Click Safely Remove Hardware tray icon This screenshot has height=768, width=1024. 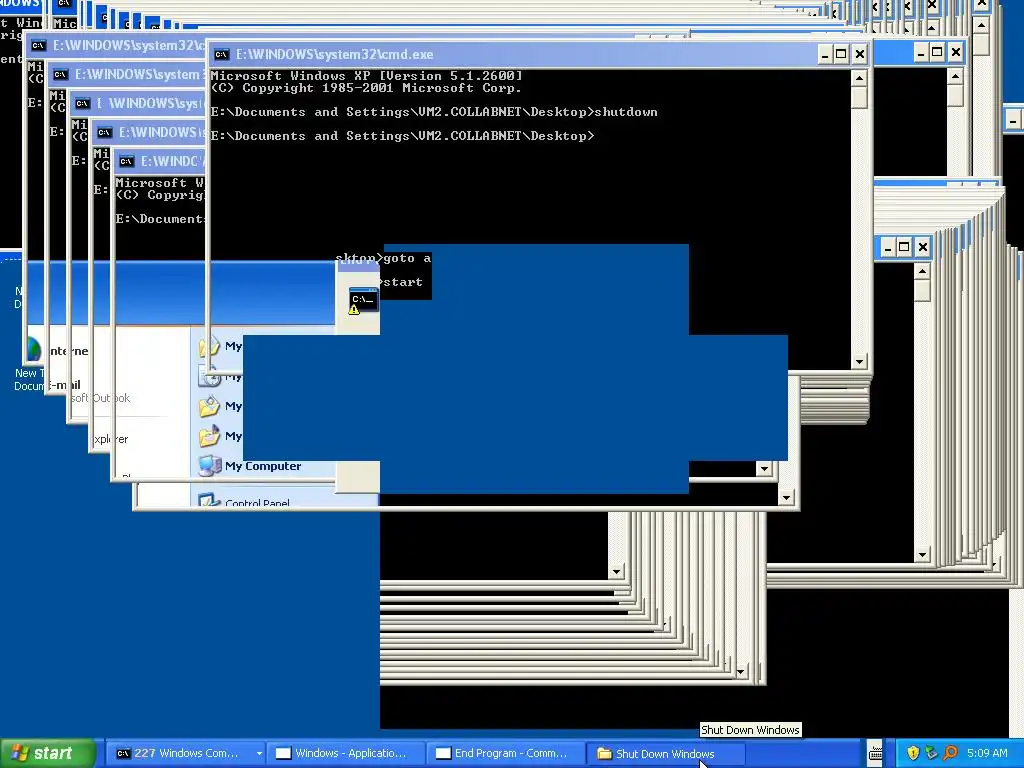click(931, 753)
